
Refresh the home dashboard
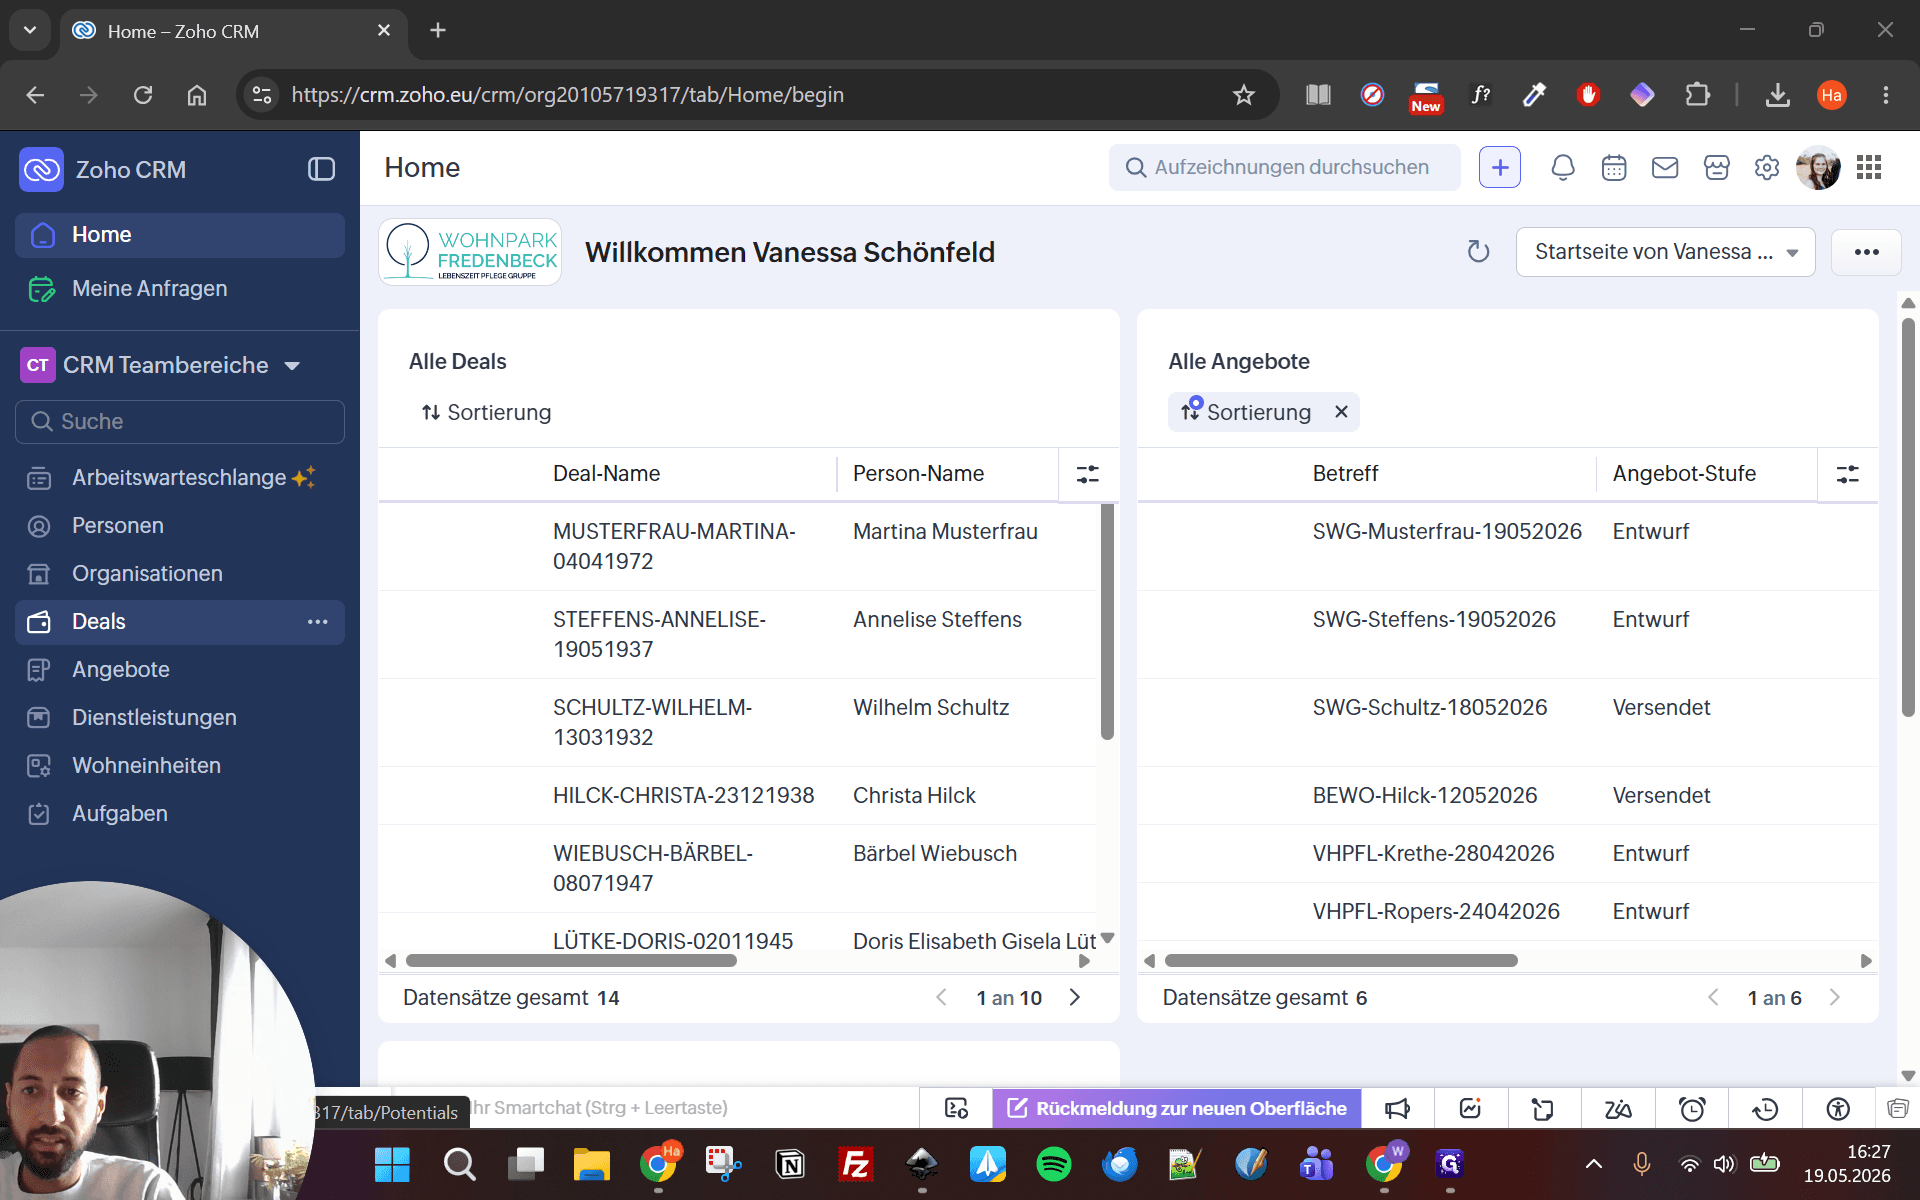click(1478, 252)
